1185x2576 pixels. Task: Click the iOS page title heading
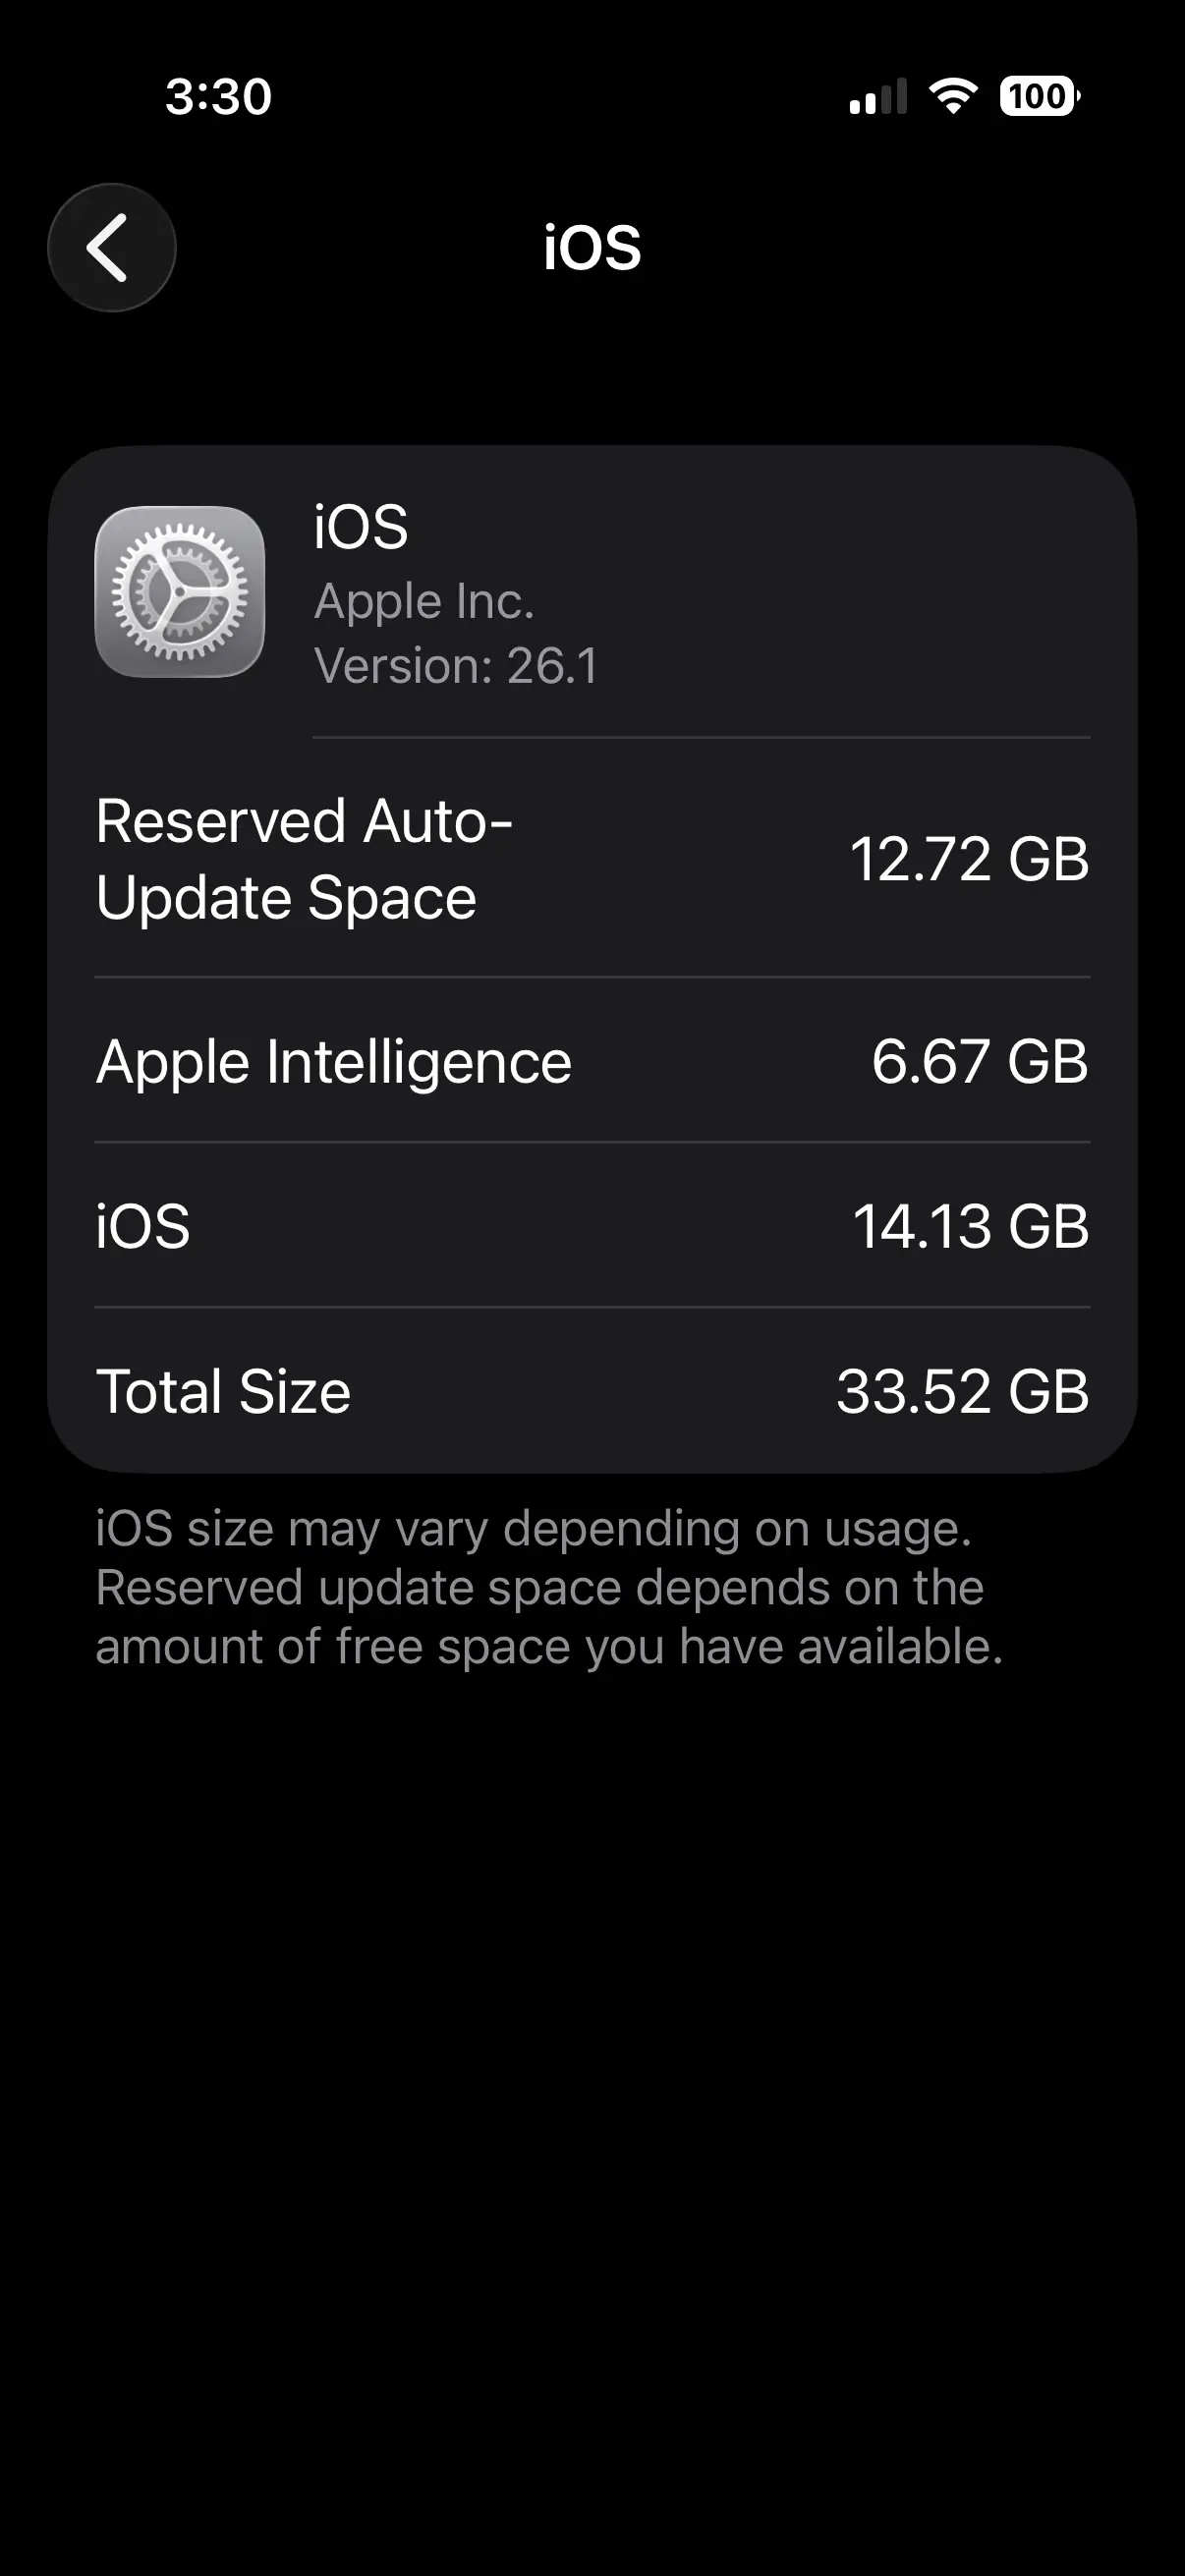point(592,247)
